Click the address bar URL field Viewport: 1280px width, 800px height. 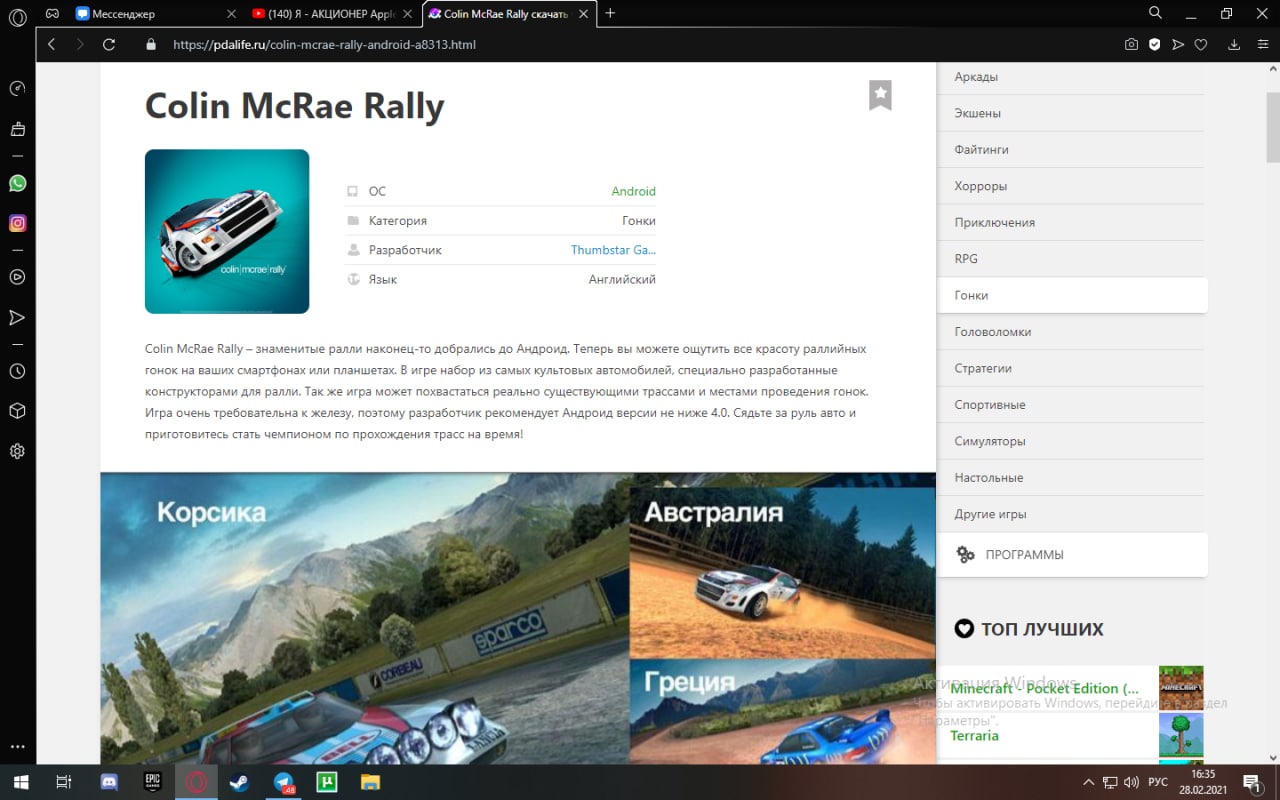(640, 44)
